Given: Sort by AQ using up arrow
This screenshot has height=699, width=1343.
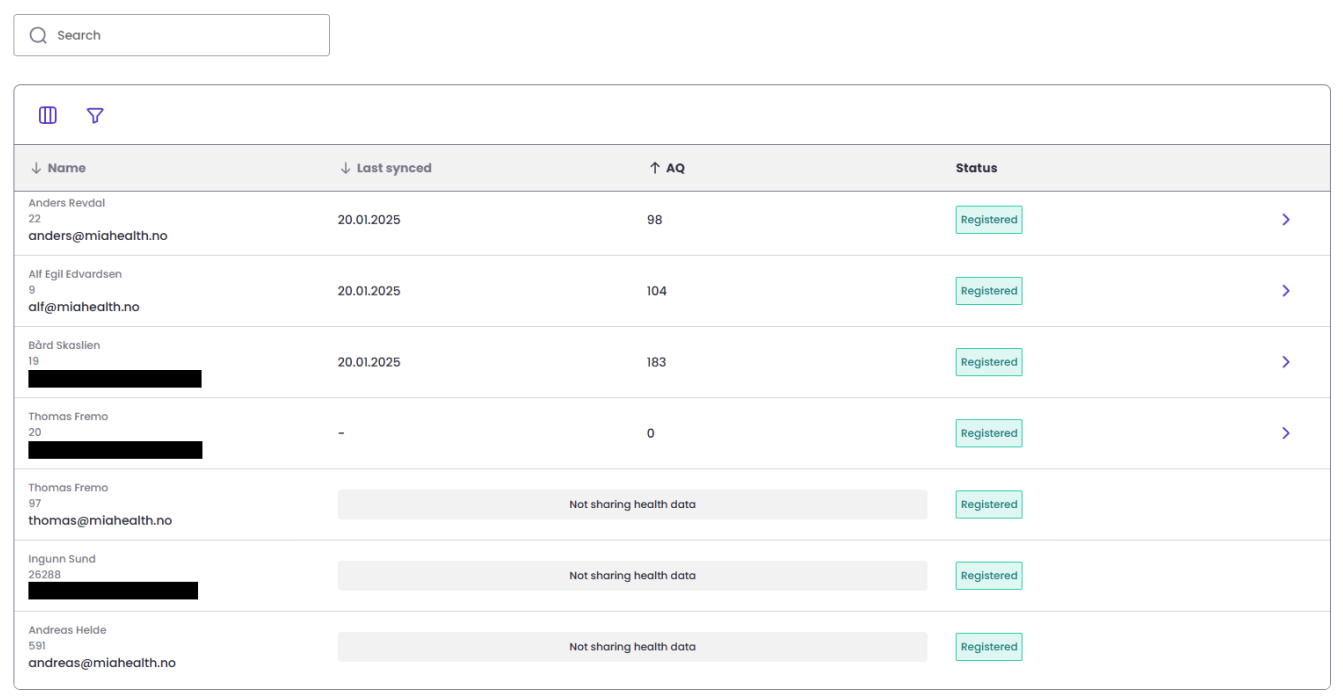Looking at the screenshot, I should coord(655,168).
